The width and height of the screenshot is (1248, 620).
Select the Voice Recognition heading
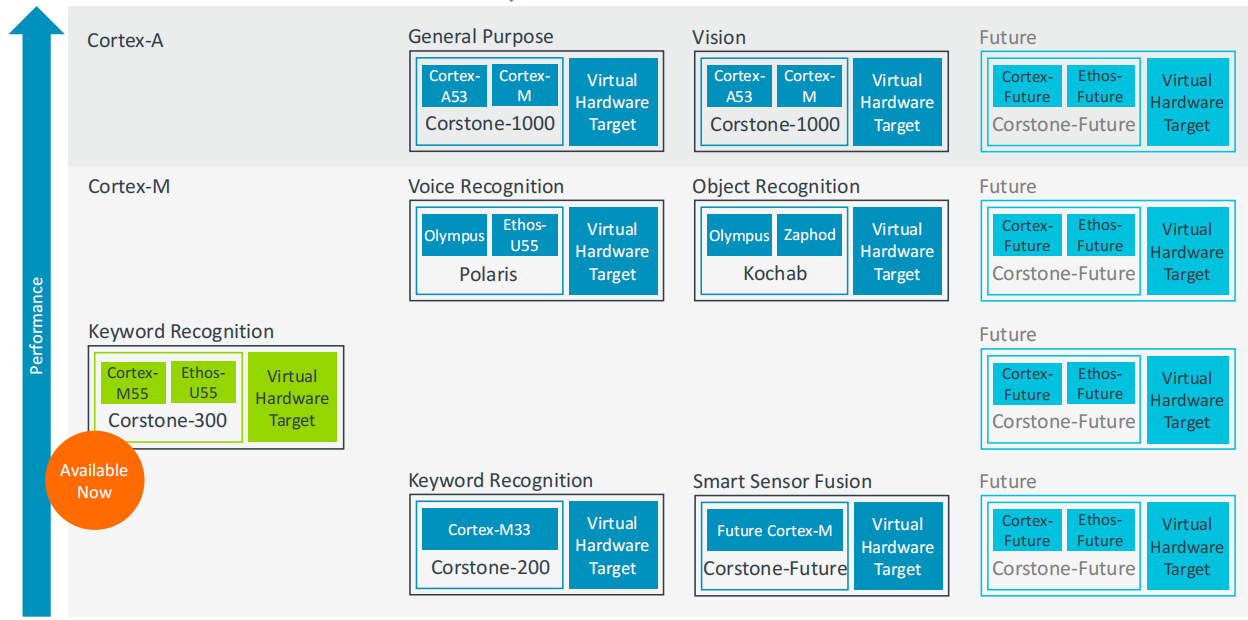pos(486,187)
